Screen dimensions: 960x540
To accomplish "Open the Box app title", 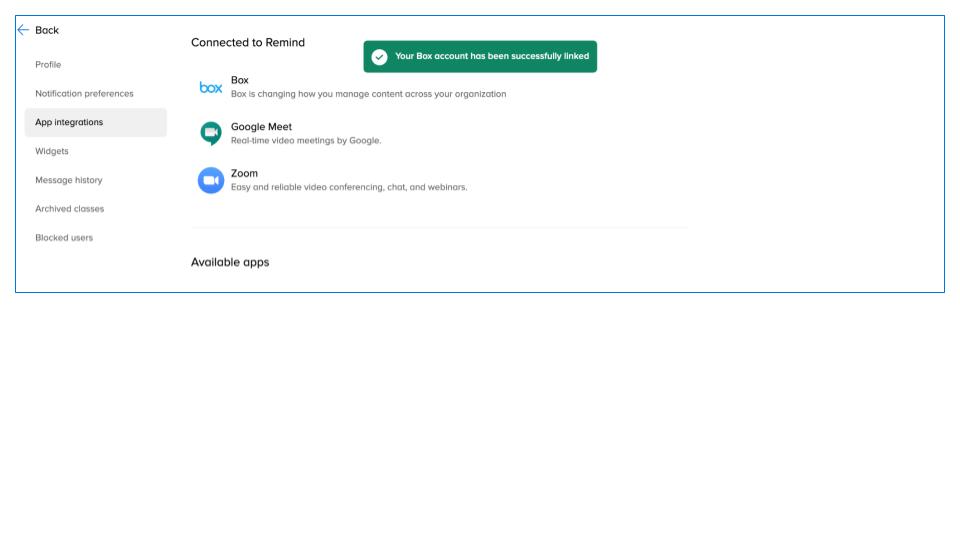I will click(240, 80).
